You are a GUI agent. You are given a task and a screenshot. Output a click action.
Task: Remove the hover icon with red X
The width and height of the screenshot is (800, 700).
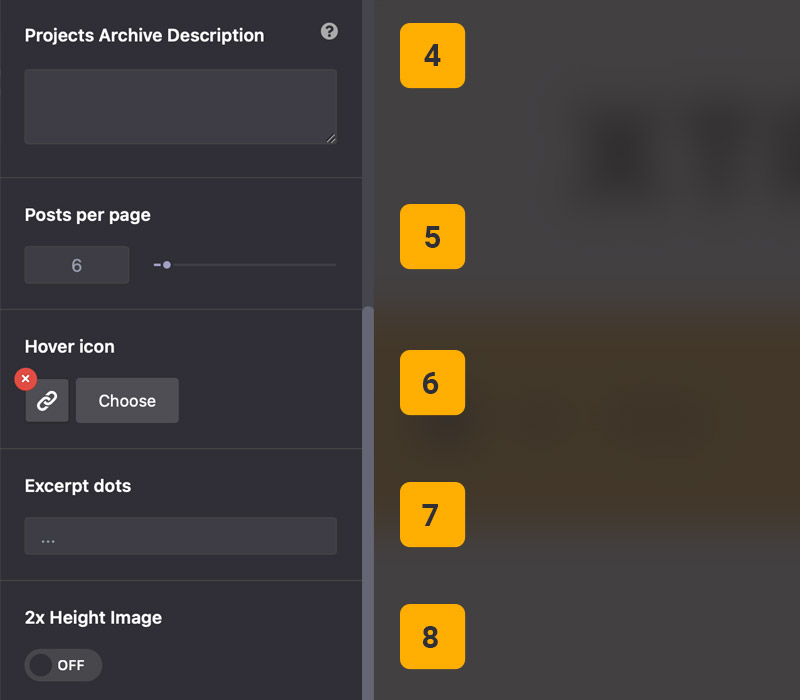coord(26,379)
